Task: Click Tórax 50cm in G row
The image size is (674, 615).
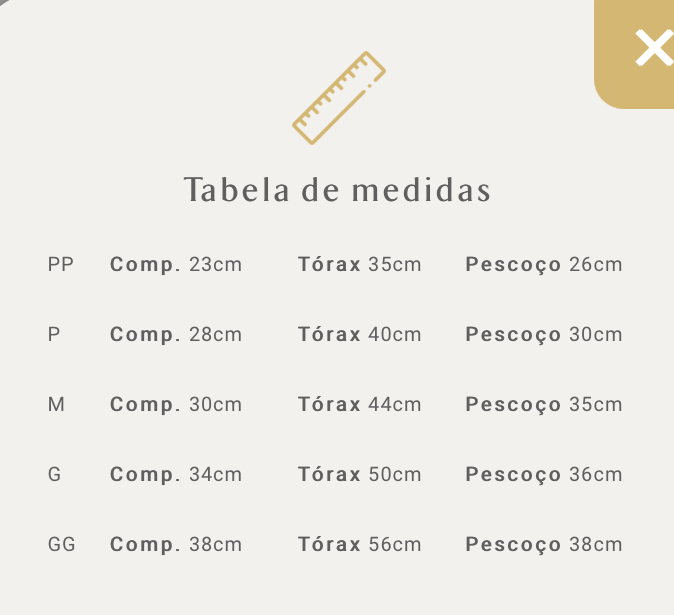Action: pyautogui.click(x=359, y=474)
